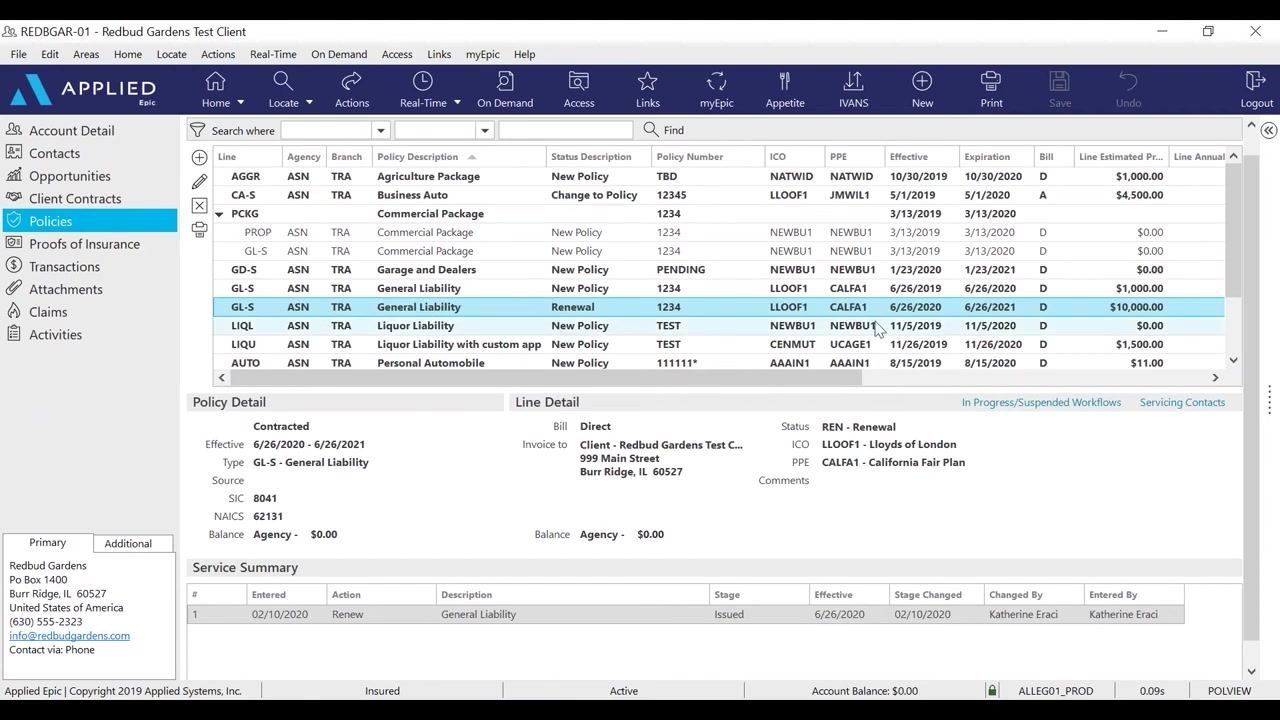Expand the Real-Time toolbar dropdown arrow

(457, 103)
